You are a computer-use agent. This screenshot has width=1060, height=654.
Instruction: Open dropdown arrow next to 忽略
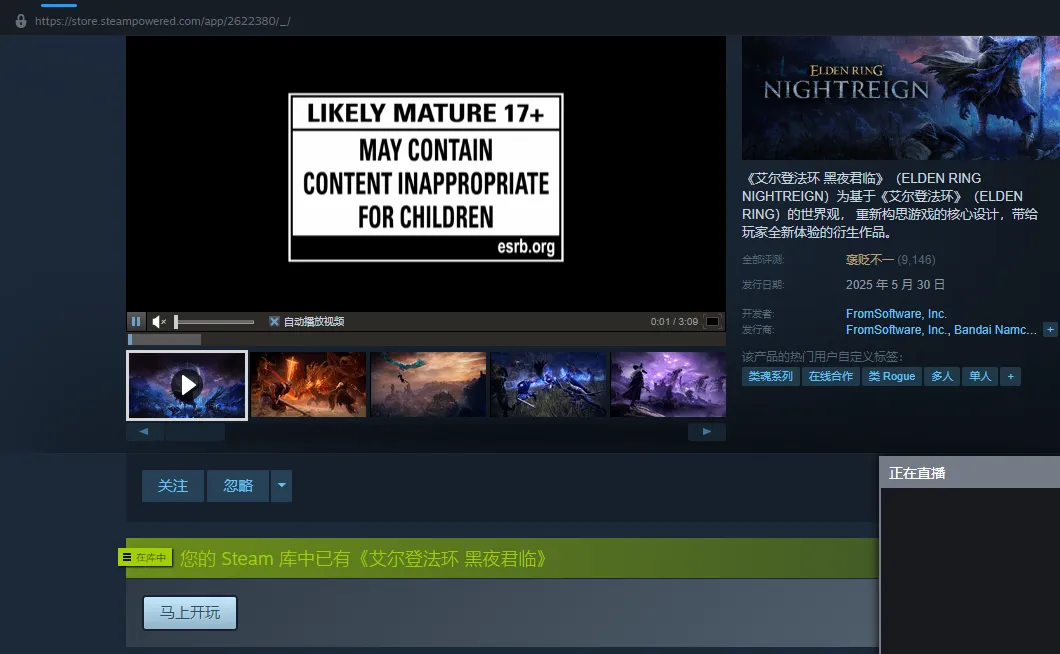(x=281, y=486)
